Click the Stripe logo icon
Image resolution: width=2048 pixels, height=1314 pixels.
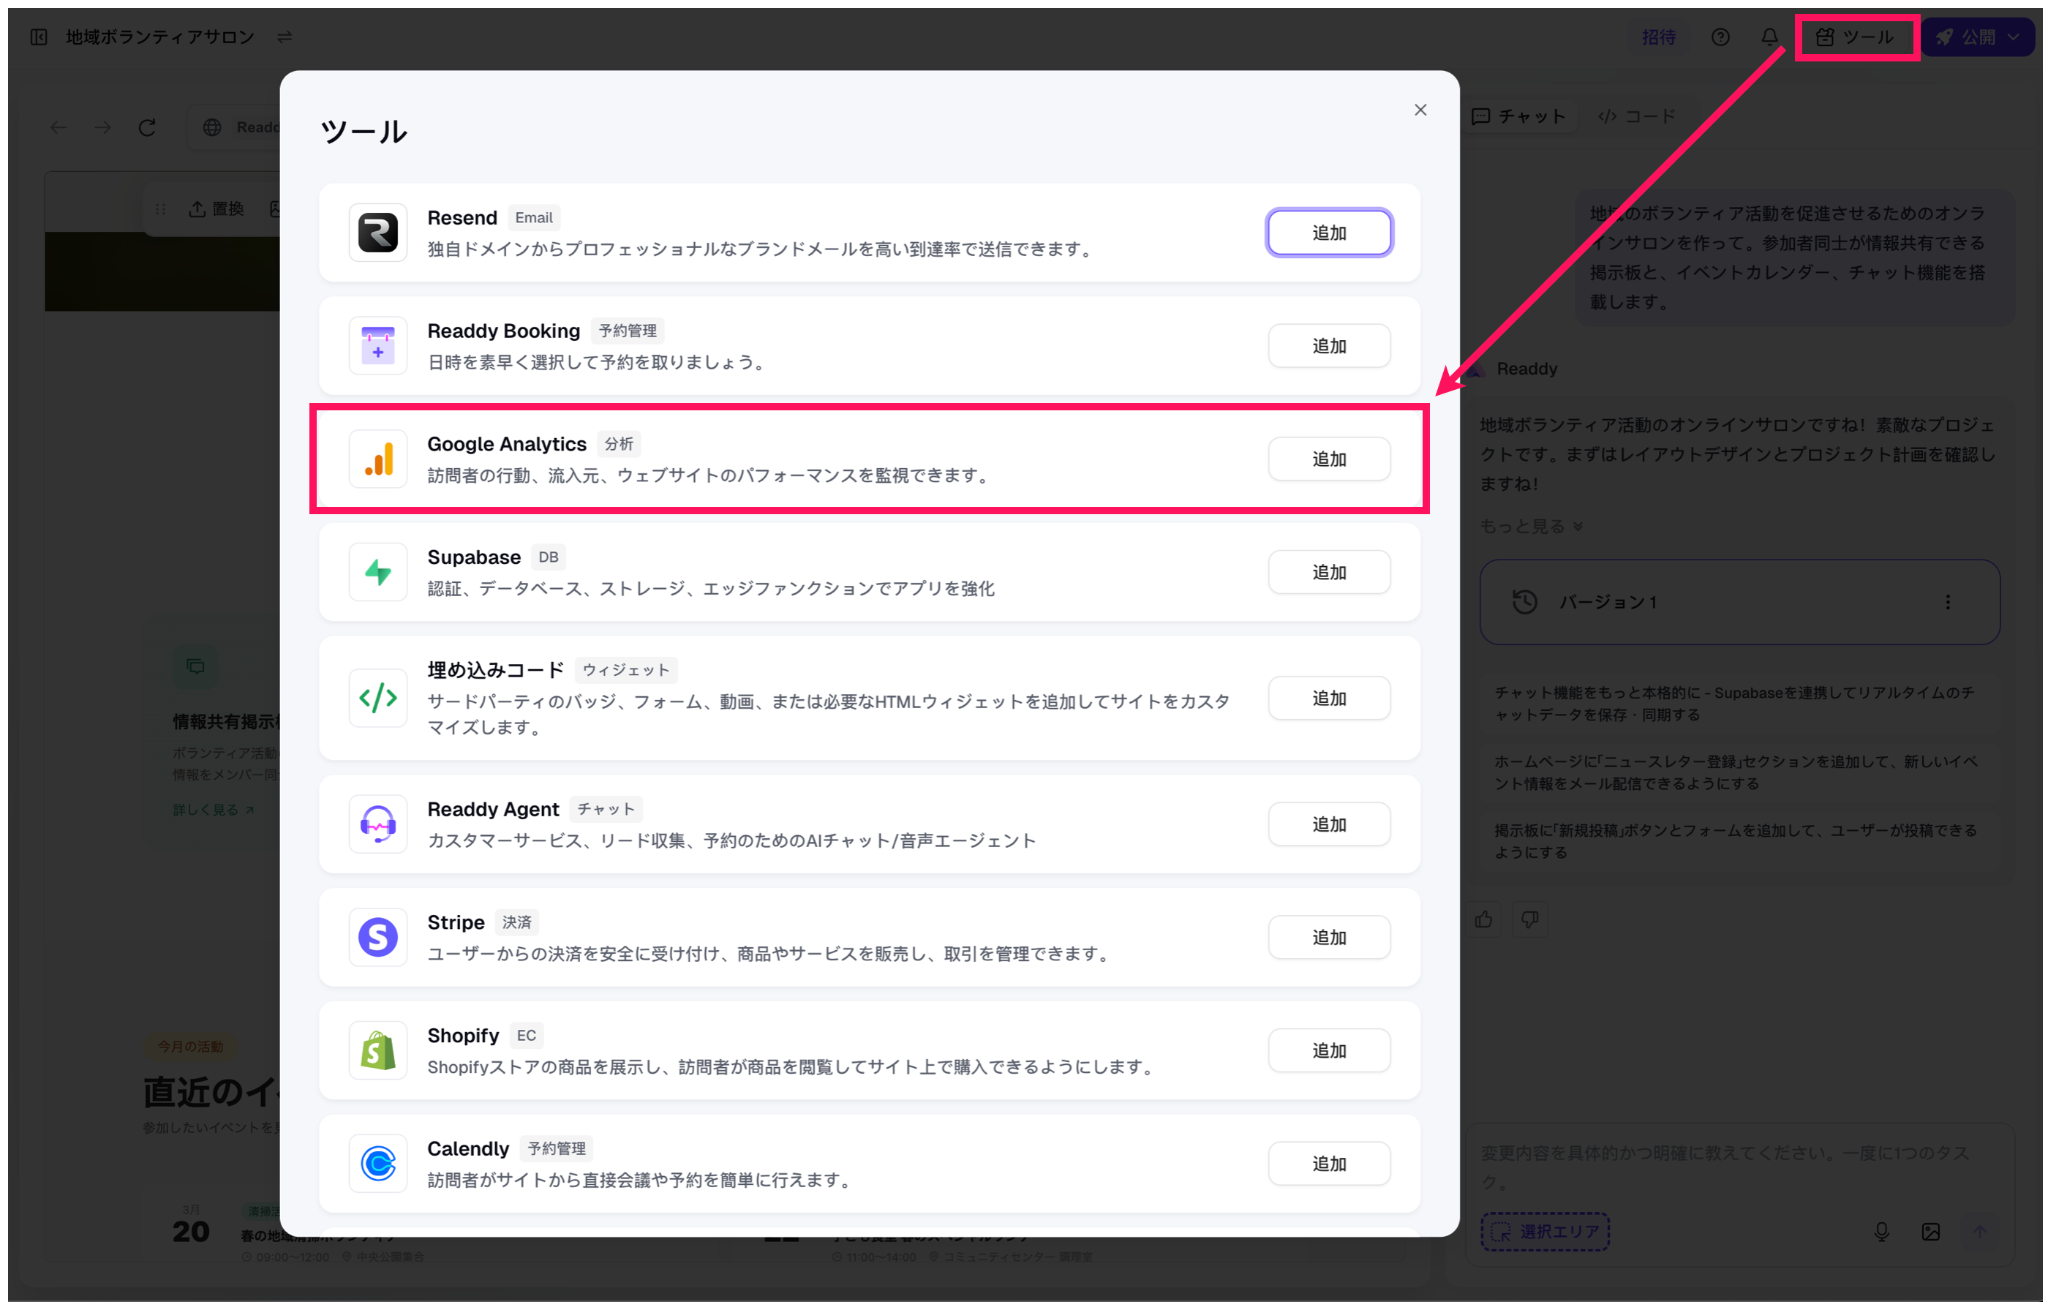(378, 937)
